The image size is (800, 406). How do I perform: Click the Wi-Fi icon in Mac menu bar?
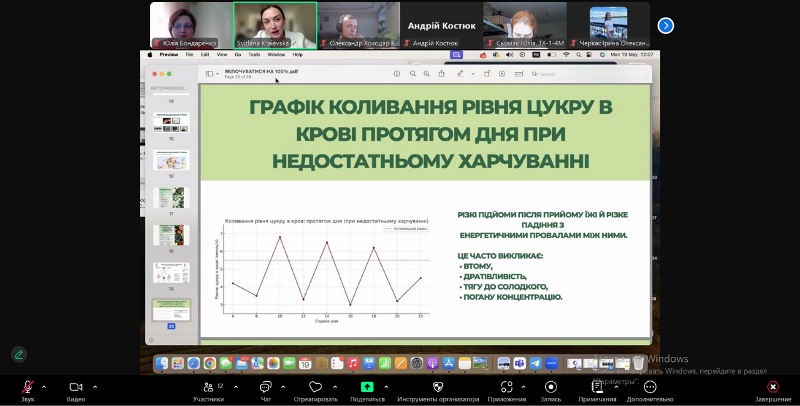pos(566,55)
